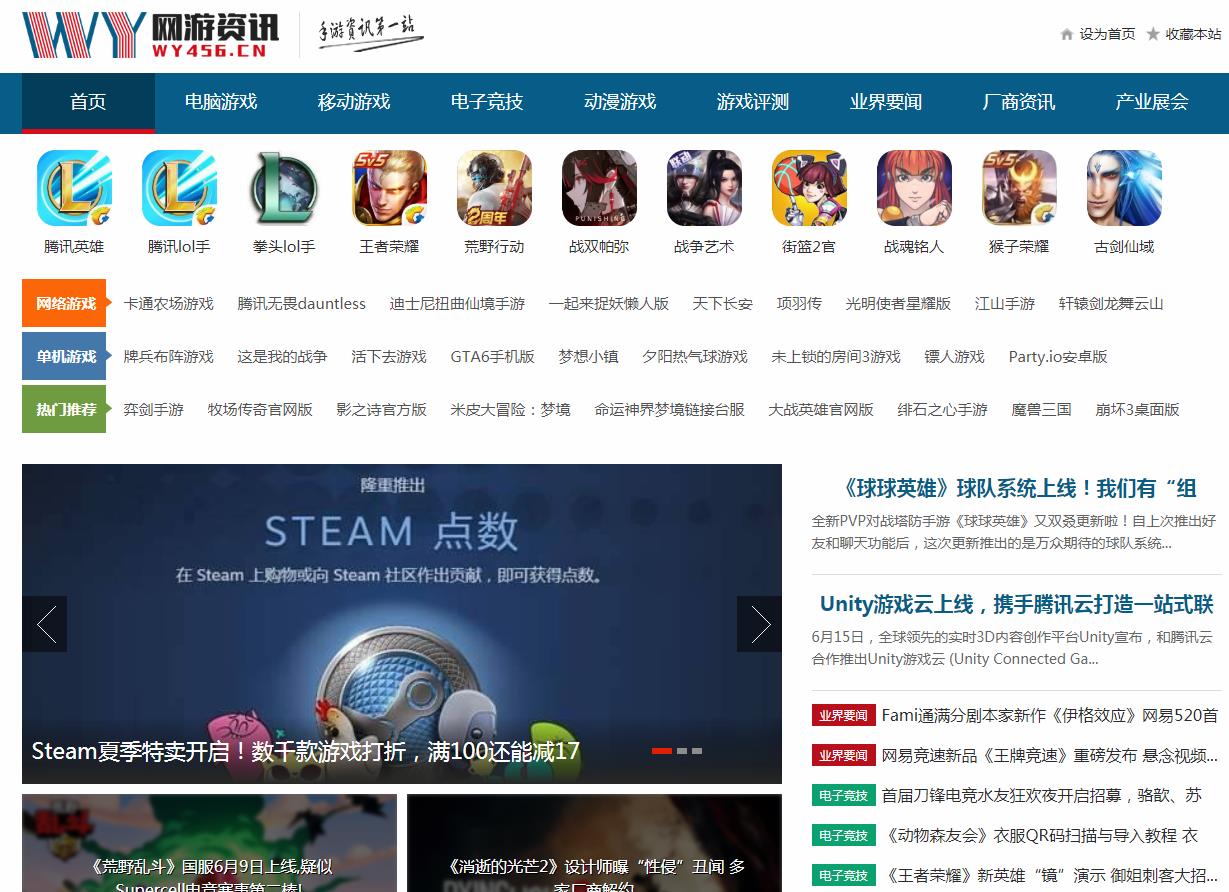Screen dimensions: 1229x892
Task: Open the 迪士尼扭曲仙境手游 link
Action: tap(457, 304)
